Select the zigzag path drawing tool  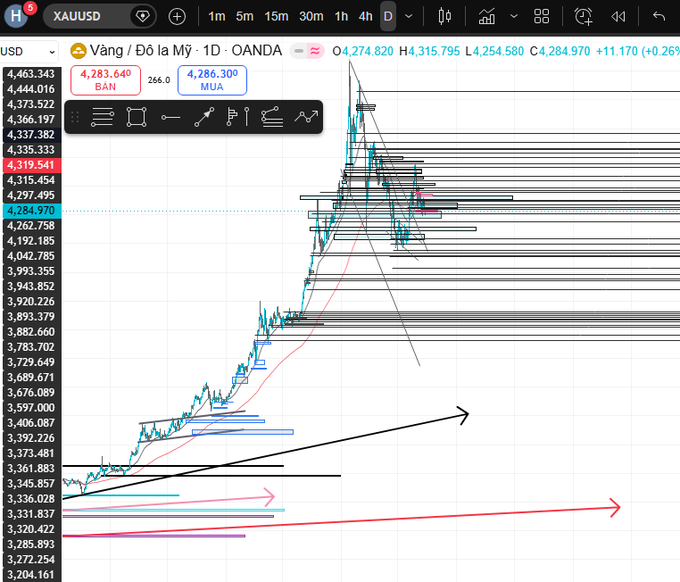click(306, 117)
